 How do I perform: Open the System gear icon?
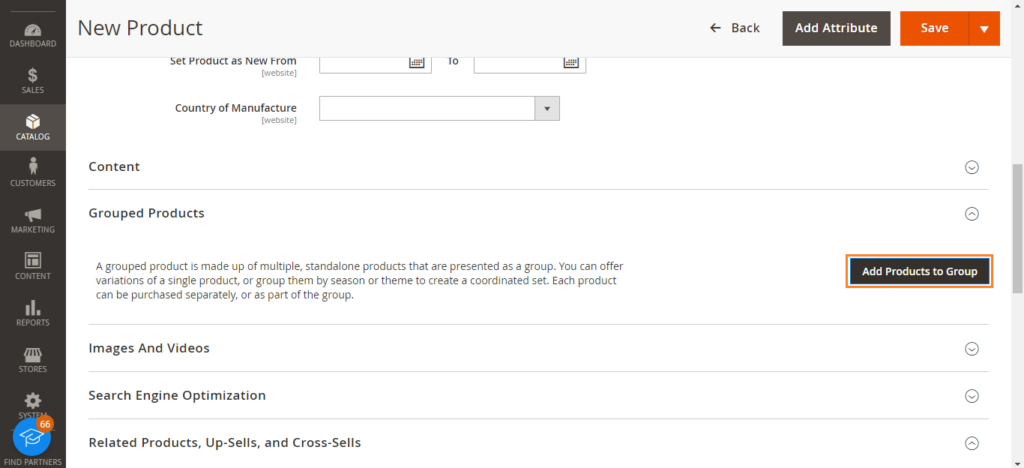coord(33,399)
